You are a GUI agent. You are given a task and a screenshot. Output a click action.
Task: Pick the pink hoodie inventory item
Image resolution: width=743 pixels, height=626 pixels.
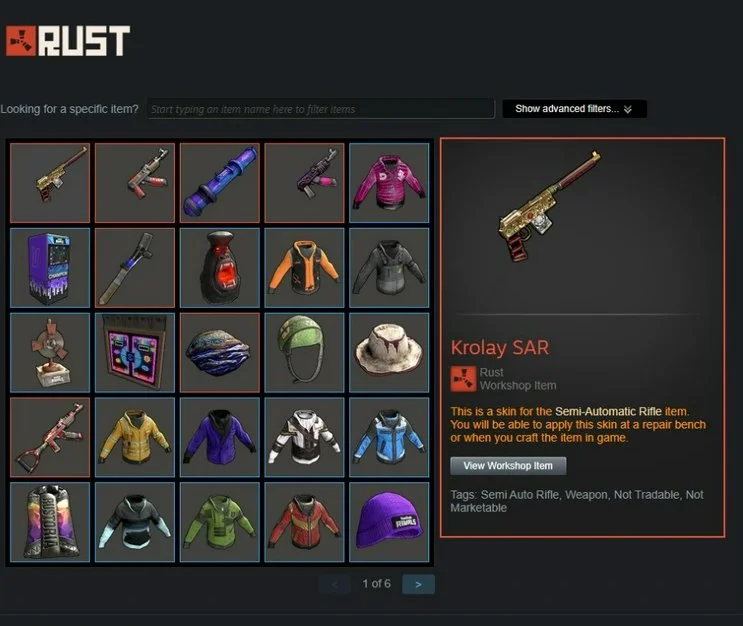click(x=389, y=183)
